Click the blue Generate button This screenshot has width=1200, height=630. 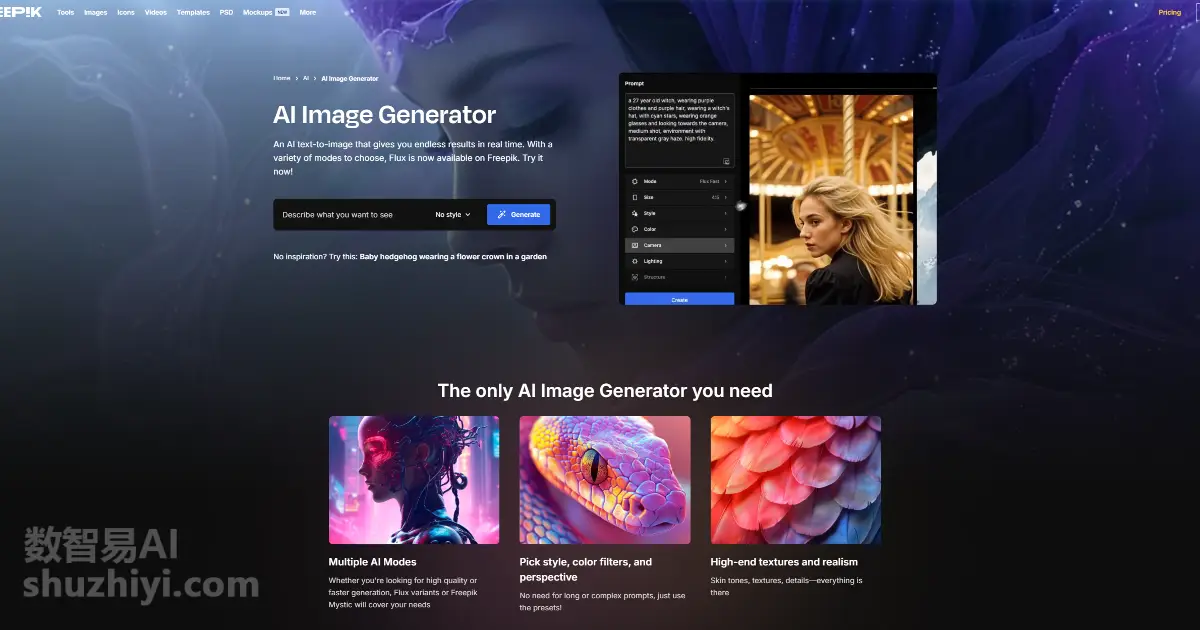519,215
